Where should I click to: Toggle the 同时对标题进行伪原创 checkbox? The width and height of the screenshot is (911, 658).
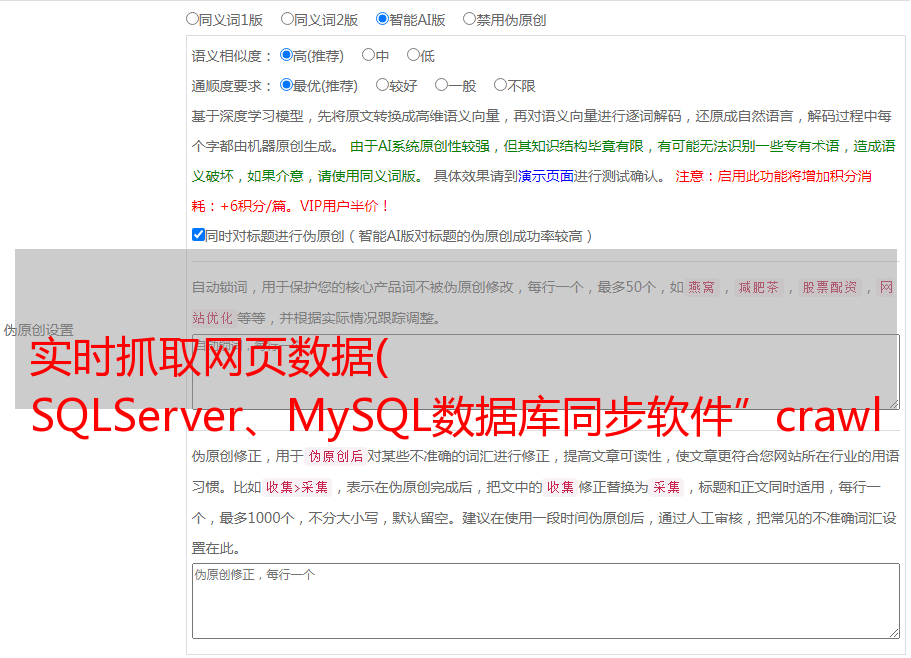[x=198, y=235]
